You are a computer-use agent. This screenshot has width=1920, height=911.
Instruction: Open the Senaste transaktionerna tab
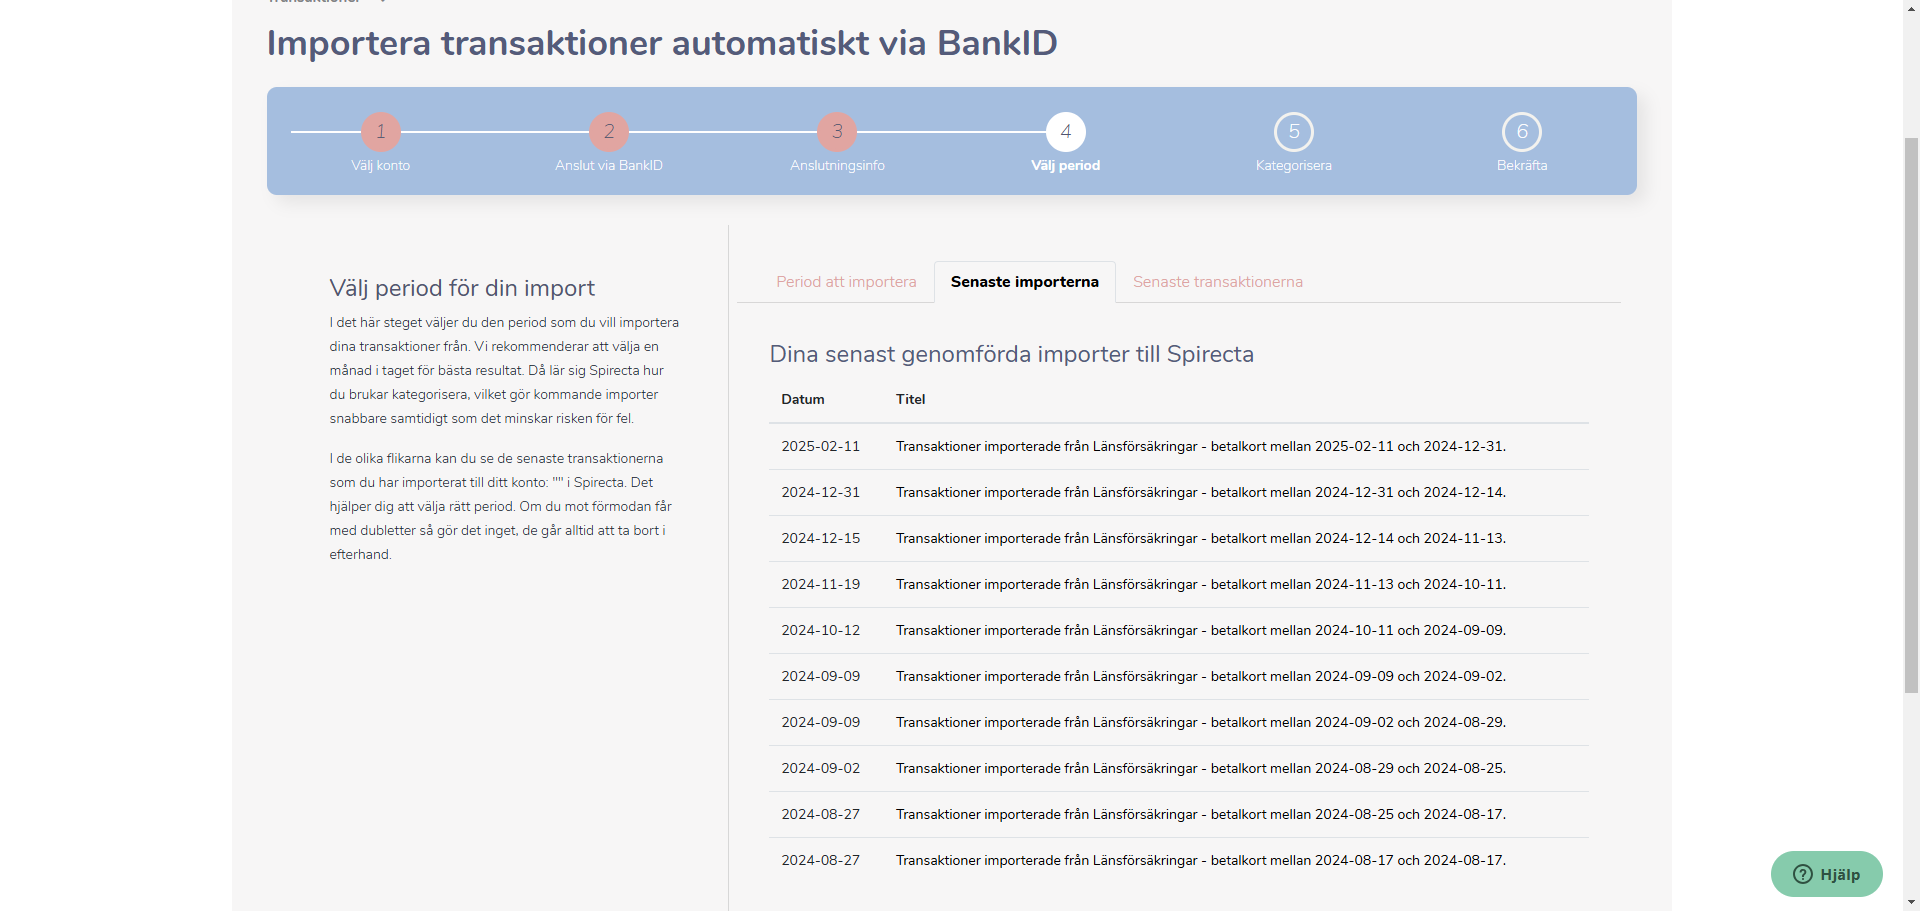(x=1217, y=282)
